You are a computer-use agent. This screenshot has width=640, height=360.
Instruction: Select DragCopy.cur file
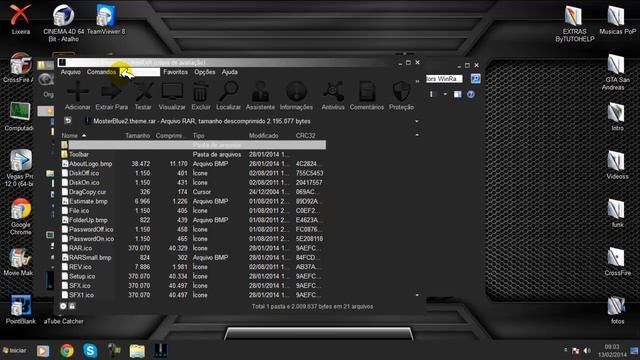coord(193,192)
